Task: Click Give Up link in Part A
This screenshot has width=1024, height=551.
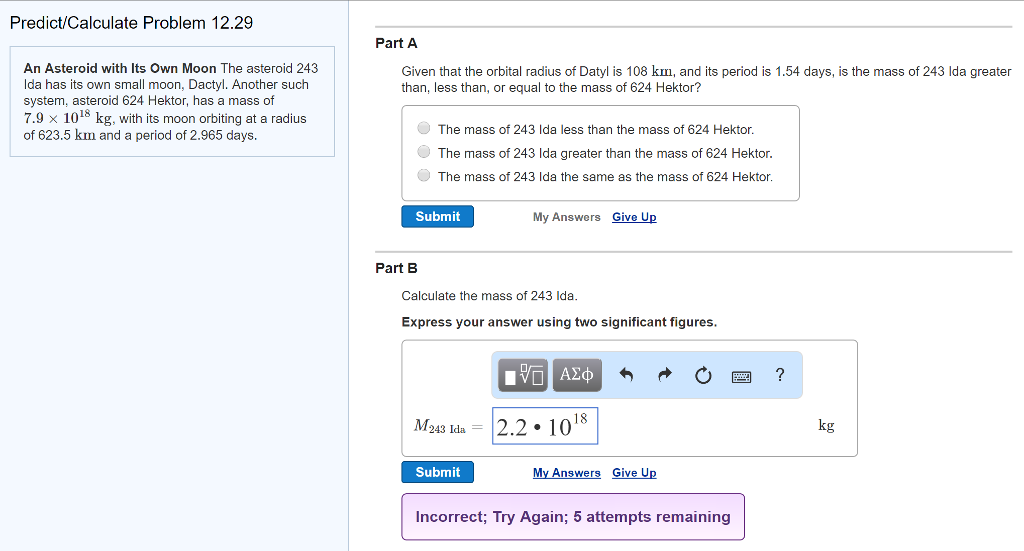Action: (x=634, y=217)
